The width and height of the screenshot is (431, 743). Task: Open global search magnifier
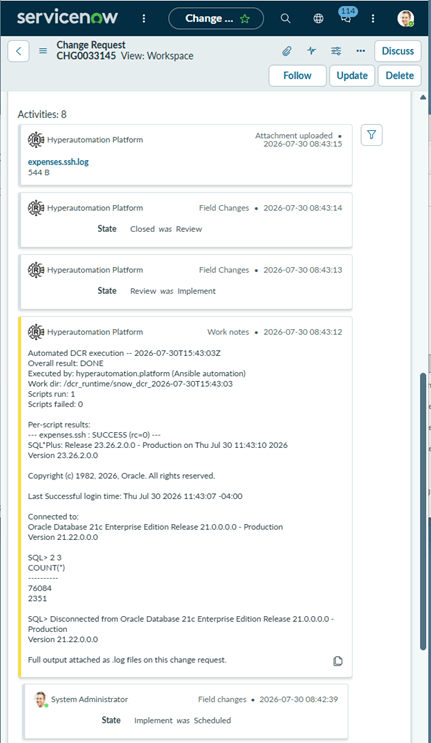(x=285, y=18)
